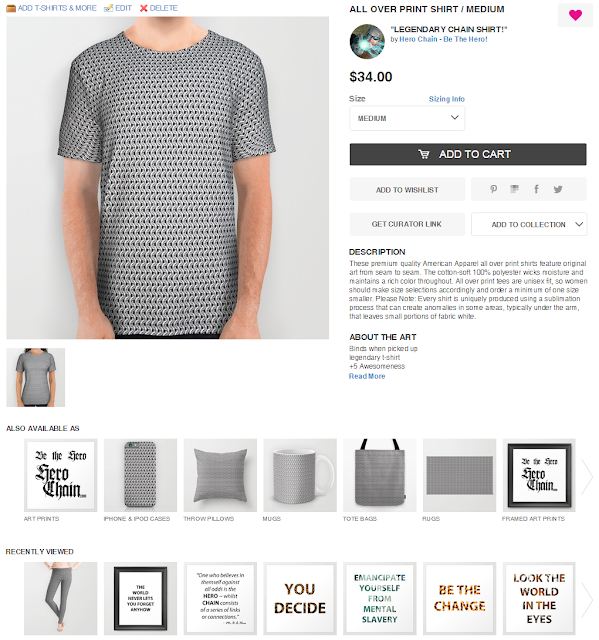This screenshot has width=599, height=640.
Task: Open the Sizing Info link
Action: 446,99
